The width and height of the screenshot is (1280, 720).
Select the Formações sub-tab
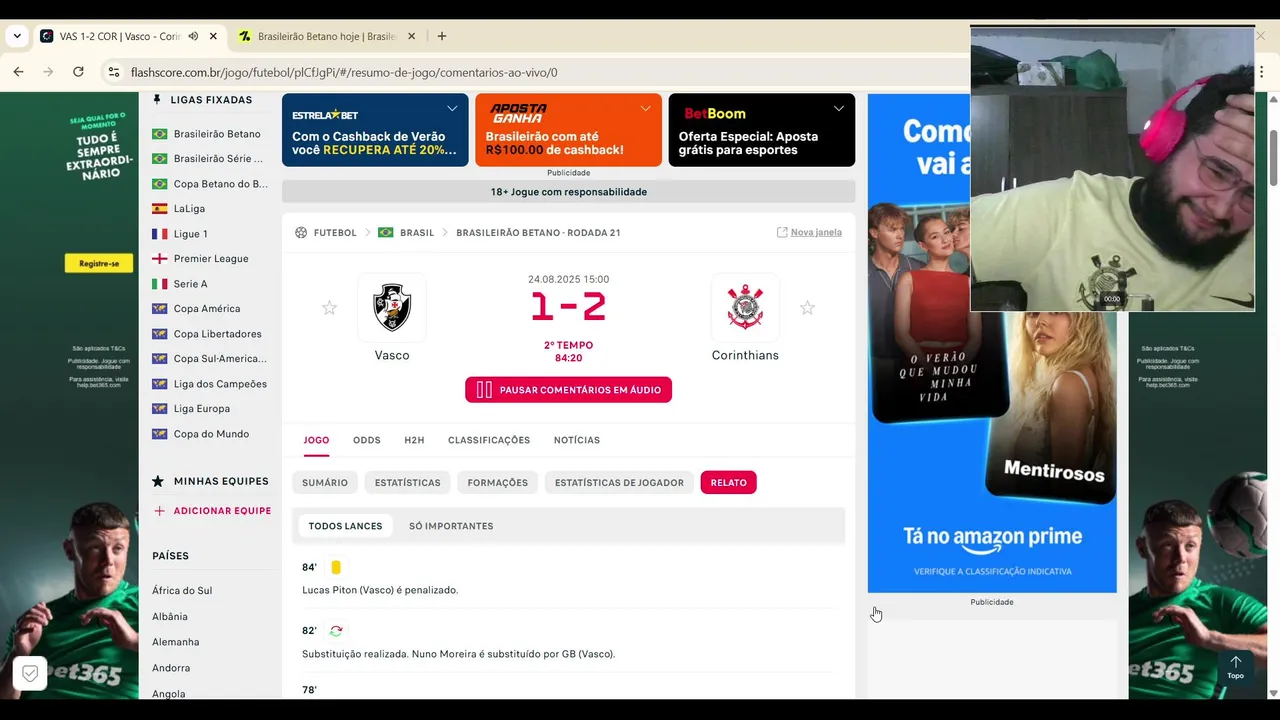click(497, 483)
